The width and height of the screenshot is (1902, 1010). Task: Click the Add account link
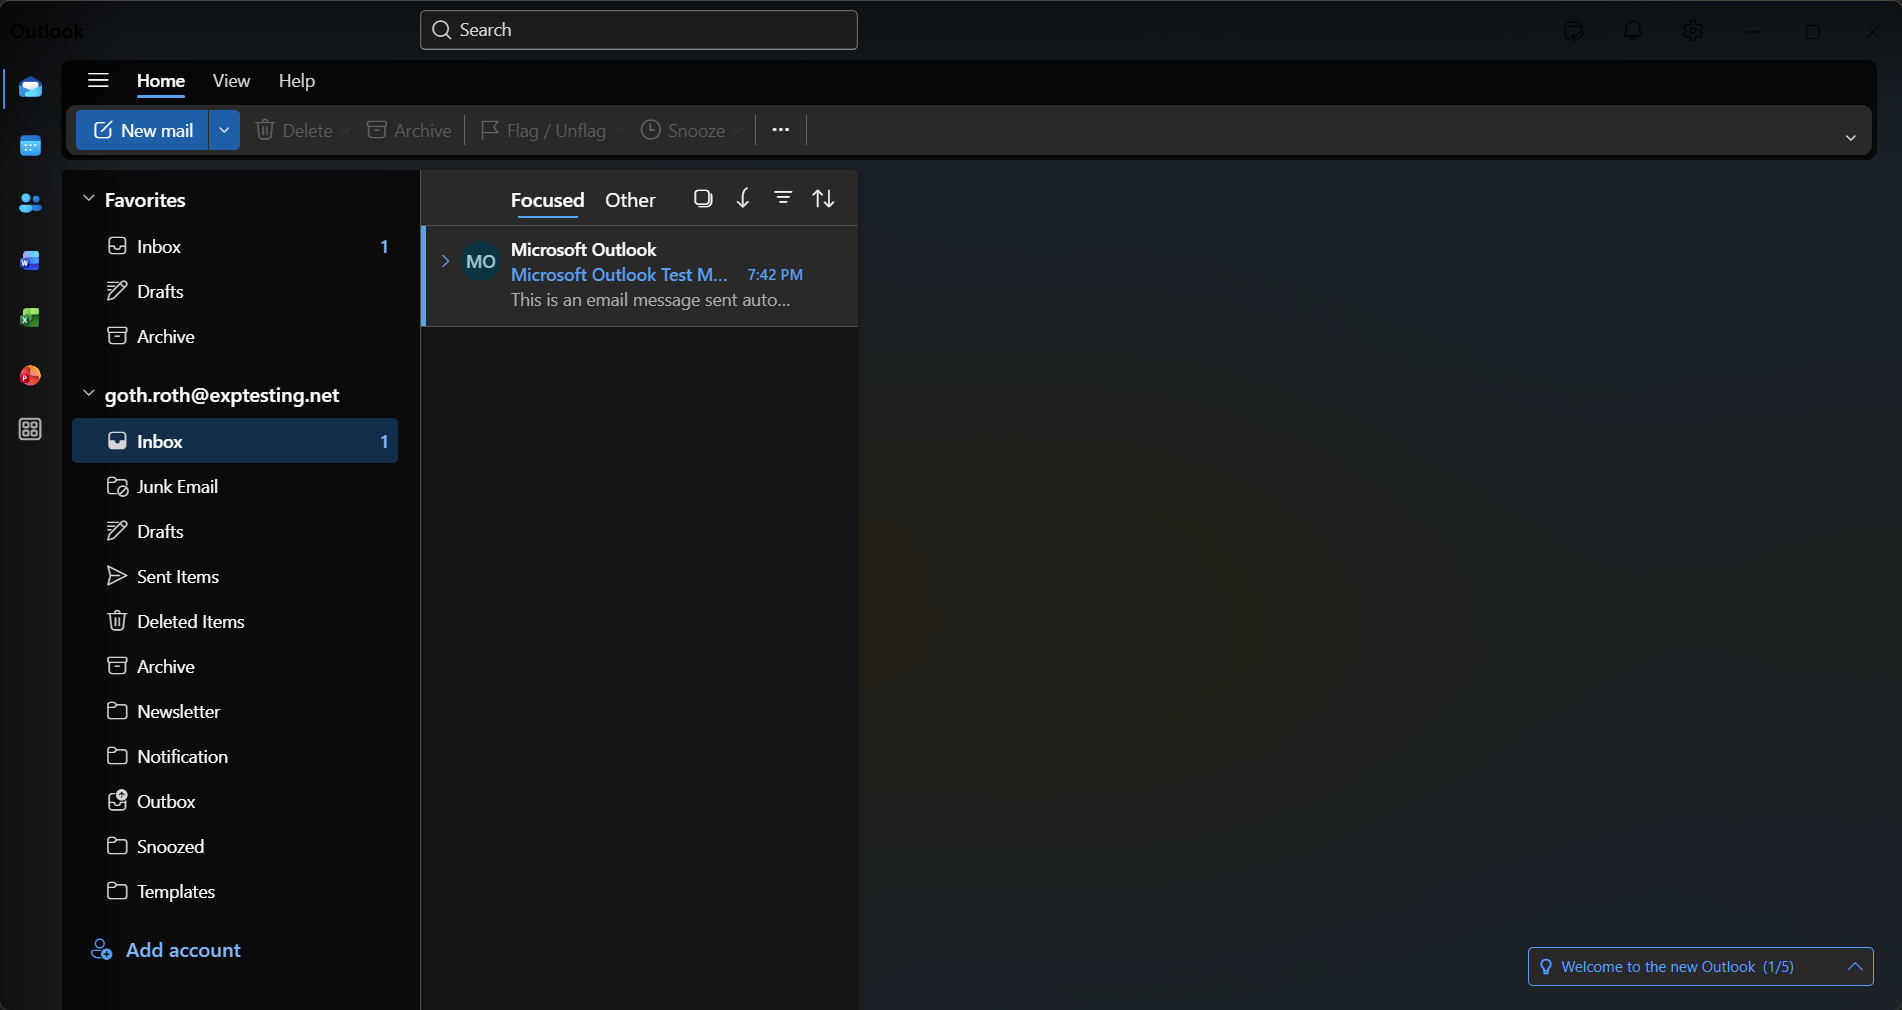(x=183, y=950)
